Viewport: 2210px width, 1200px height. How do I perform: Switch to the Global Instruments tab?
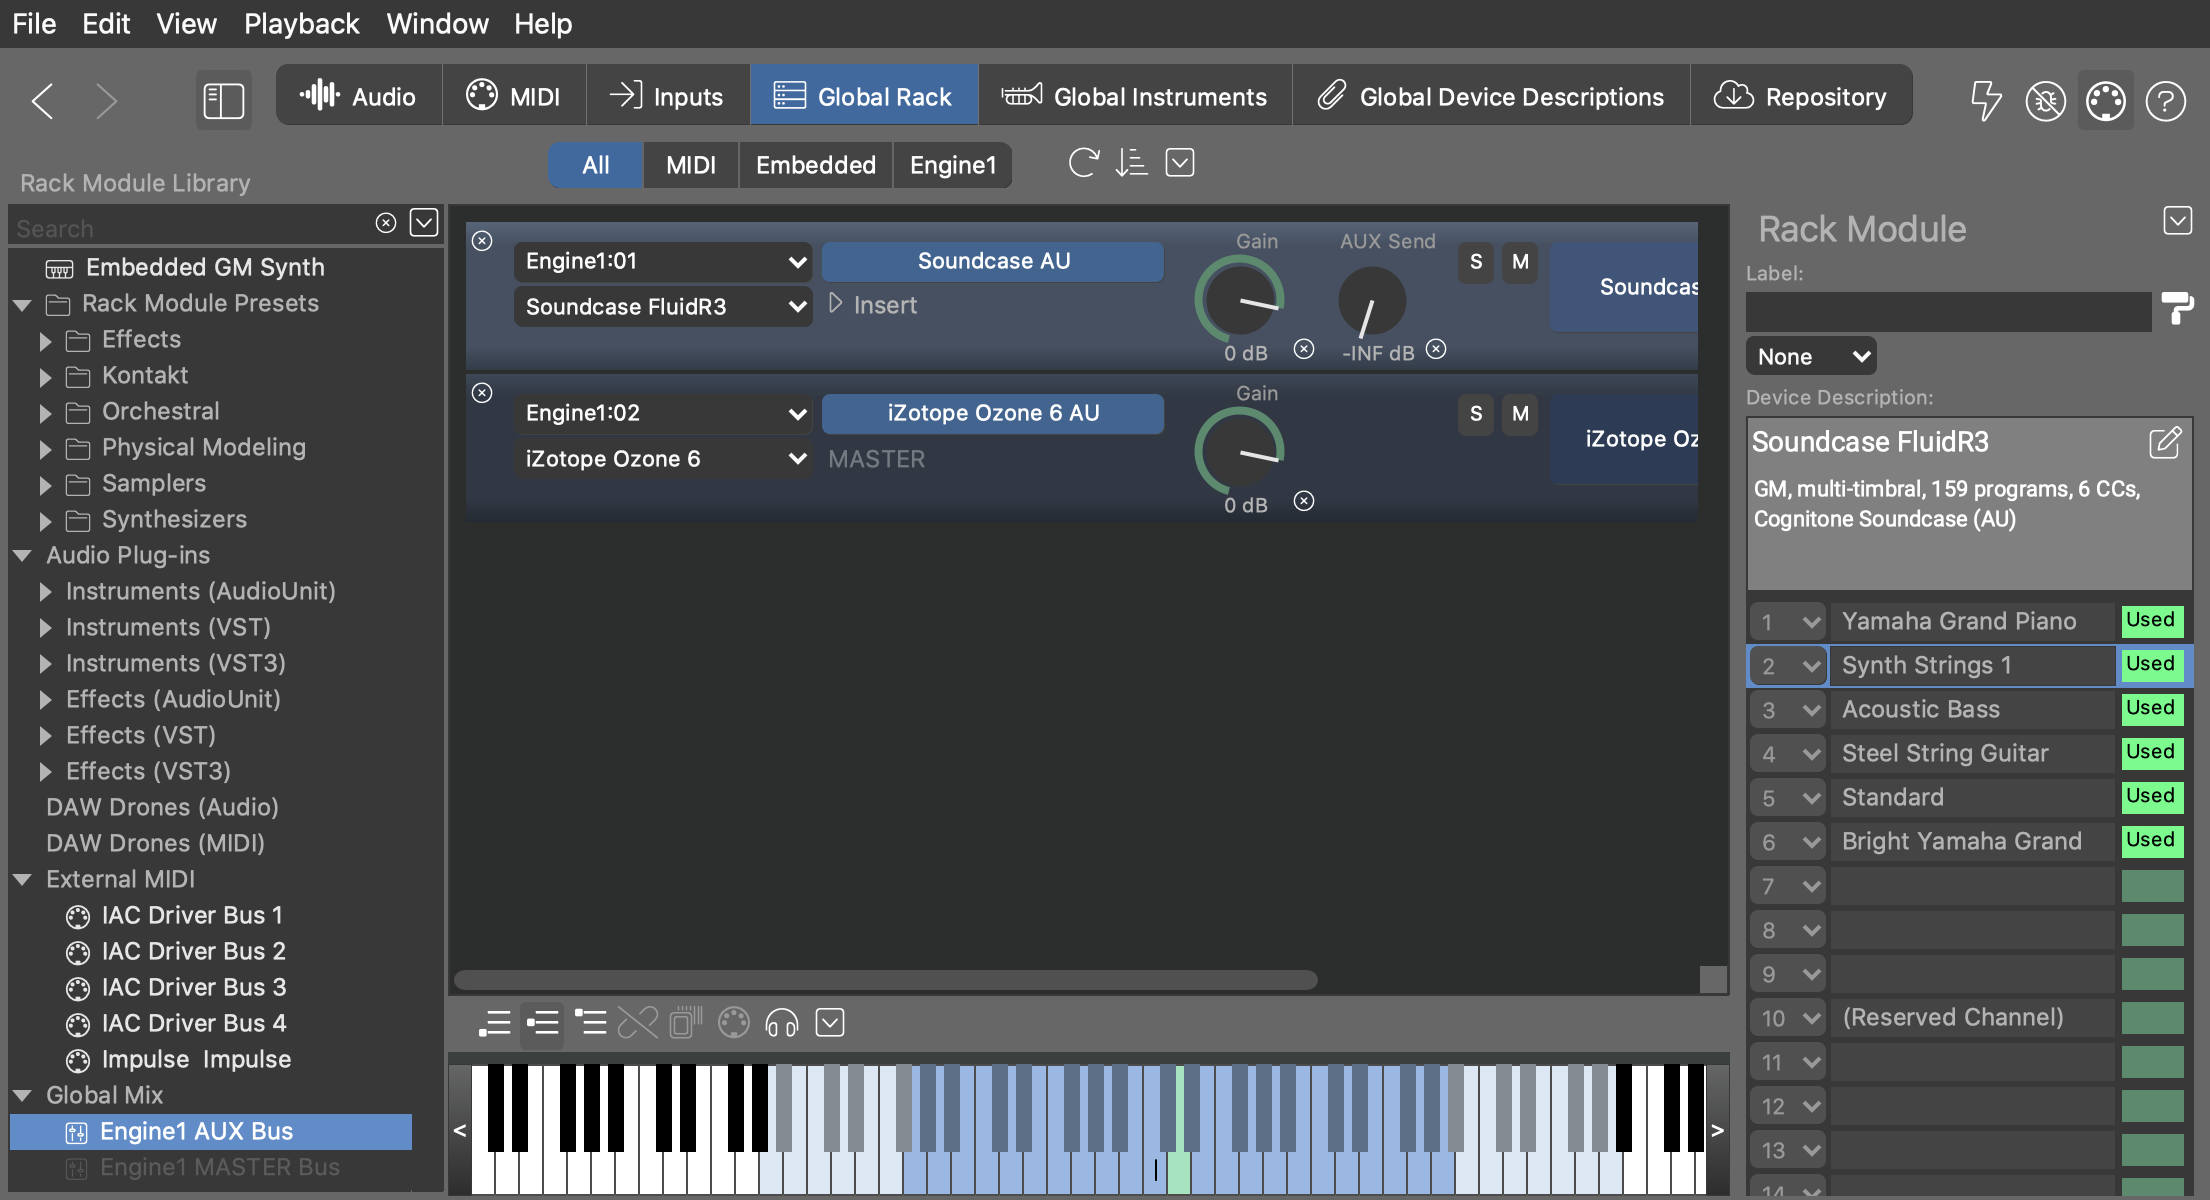coord(1135,96)
